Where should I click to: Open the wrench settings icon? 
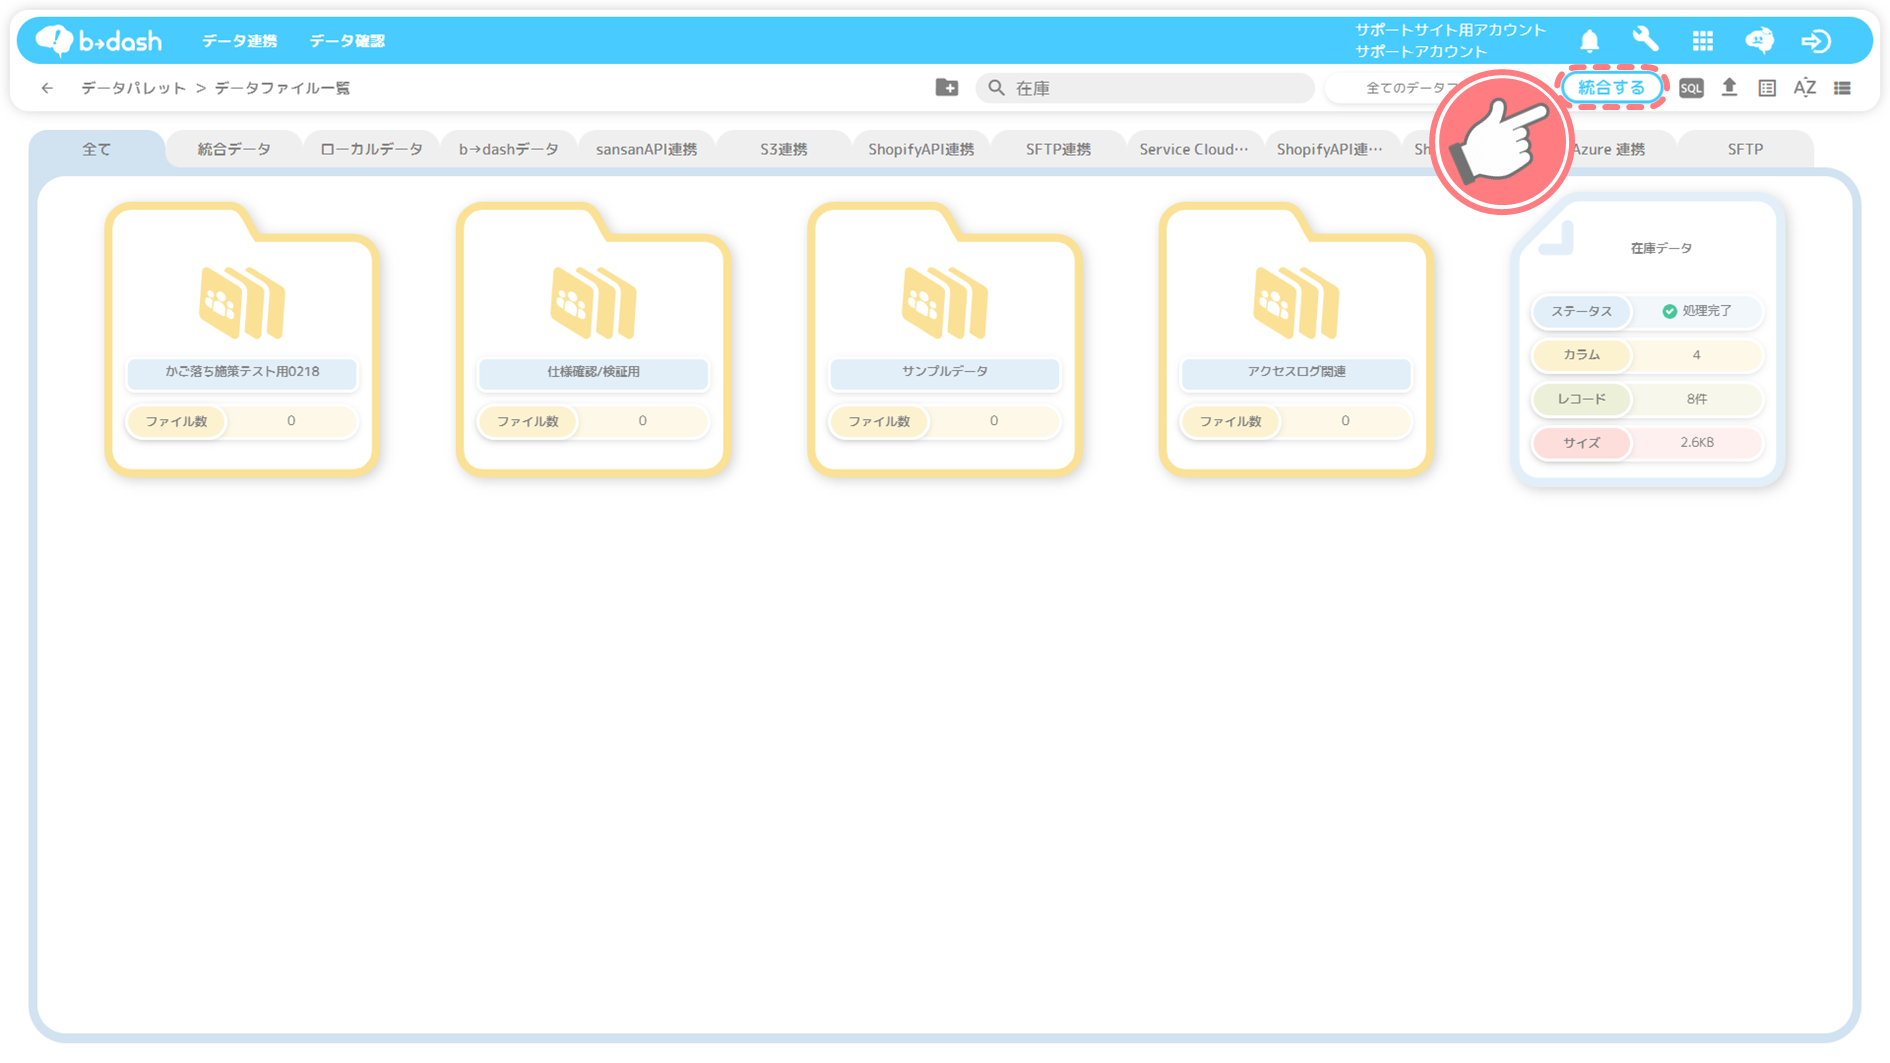[1645, 40]
